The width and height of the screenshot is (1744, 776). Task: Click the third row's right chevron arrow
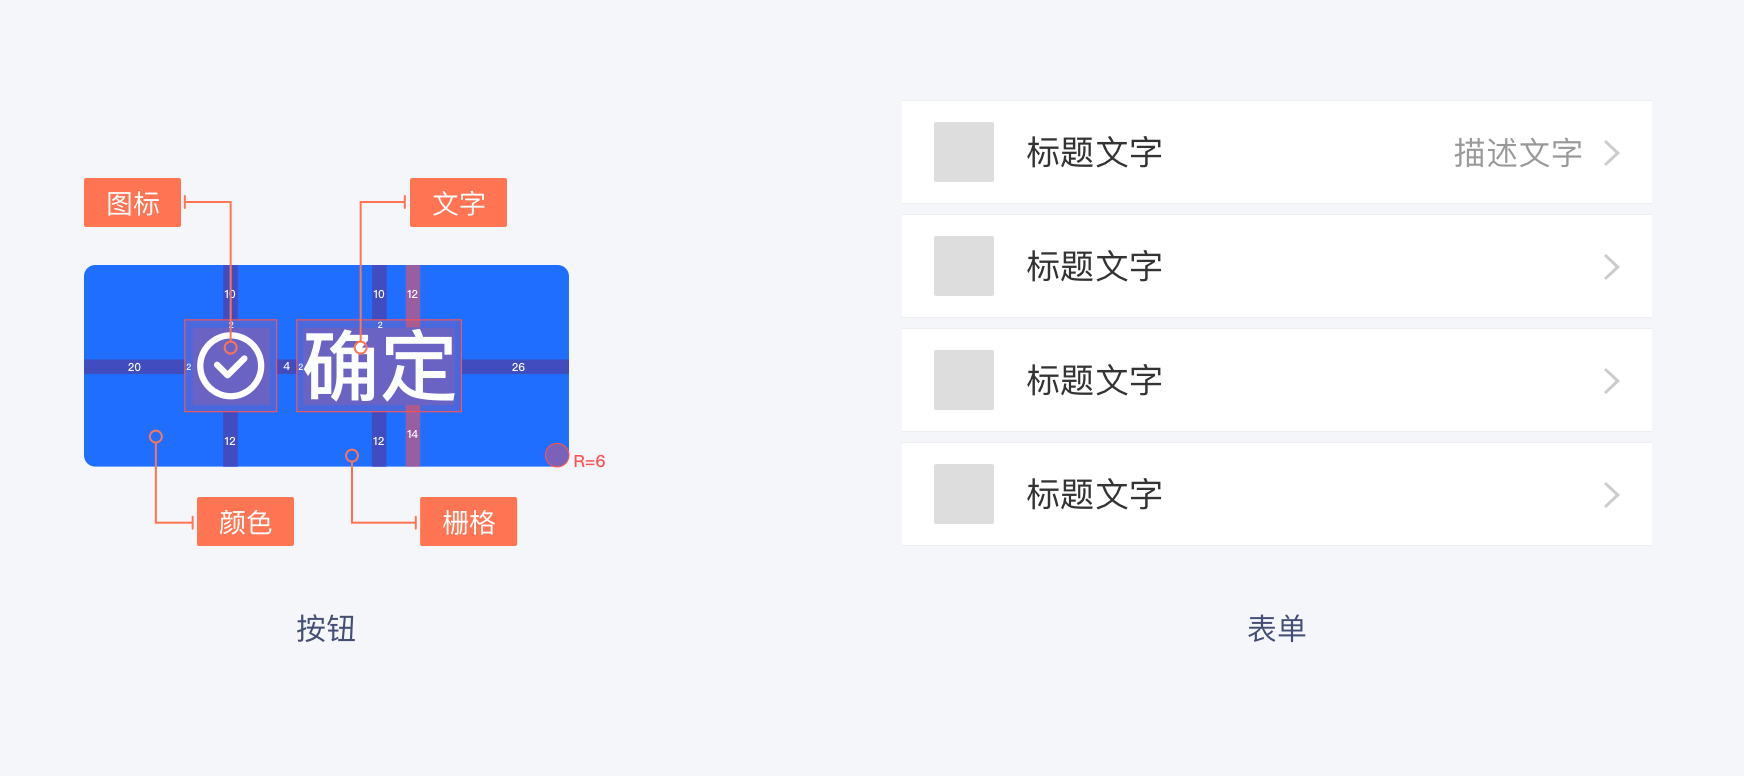(x=1611, y=381)
